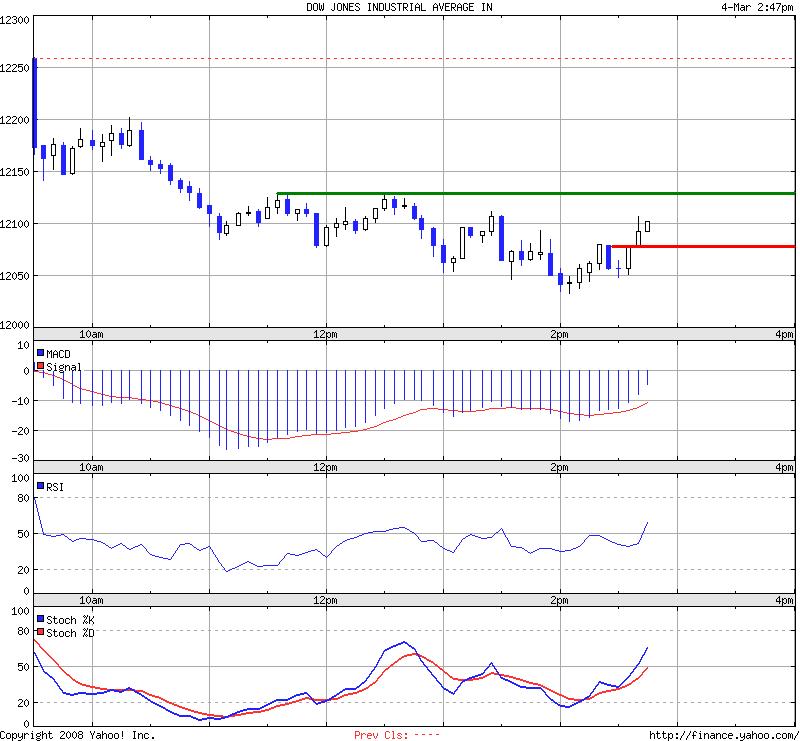Click the dashed red previous-close line
Image resolution: width=800 pixels, height=741 pixels.
pos(414,59)
